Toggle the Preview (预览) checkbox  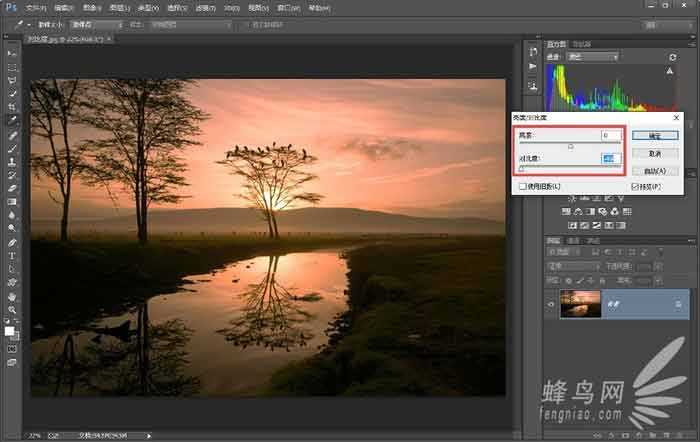[x=635, y=186]
